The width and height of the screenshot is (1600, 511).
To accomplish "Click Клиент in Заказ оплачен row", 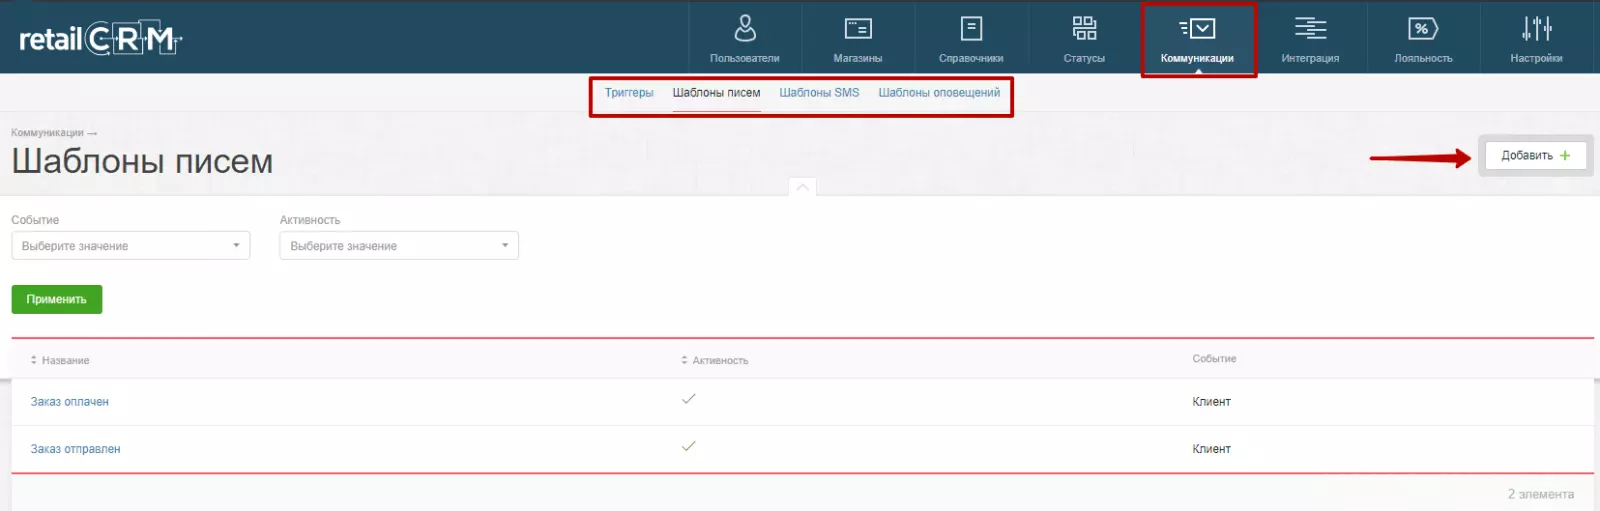I will 1211,402.
